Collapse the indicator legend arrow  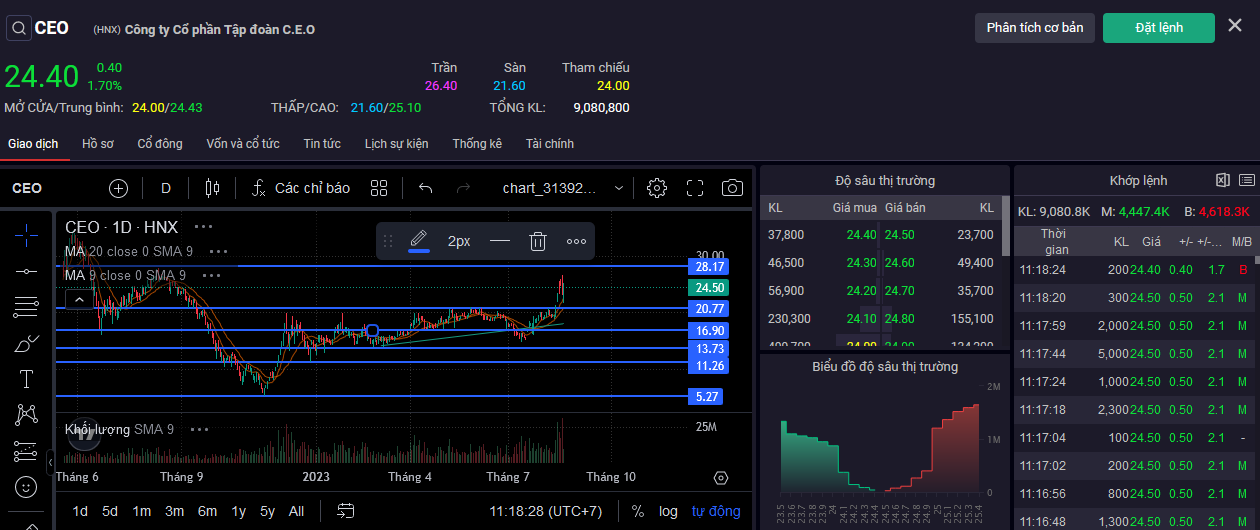pos(78,298)
